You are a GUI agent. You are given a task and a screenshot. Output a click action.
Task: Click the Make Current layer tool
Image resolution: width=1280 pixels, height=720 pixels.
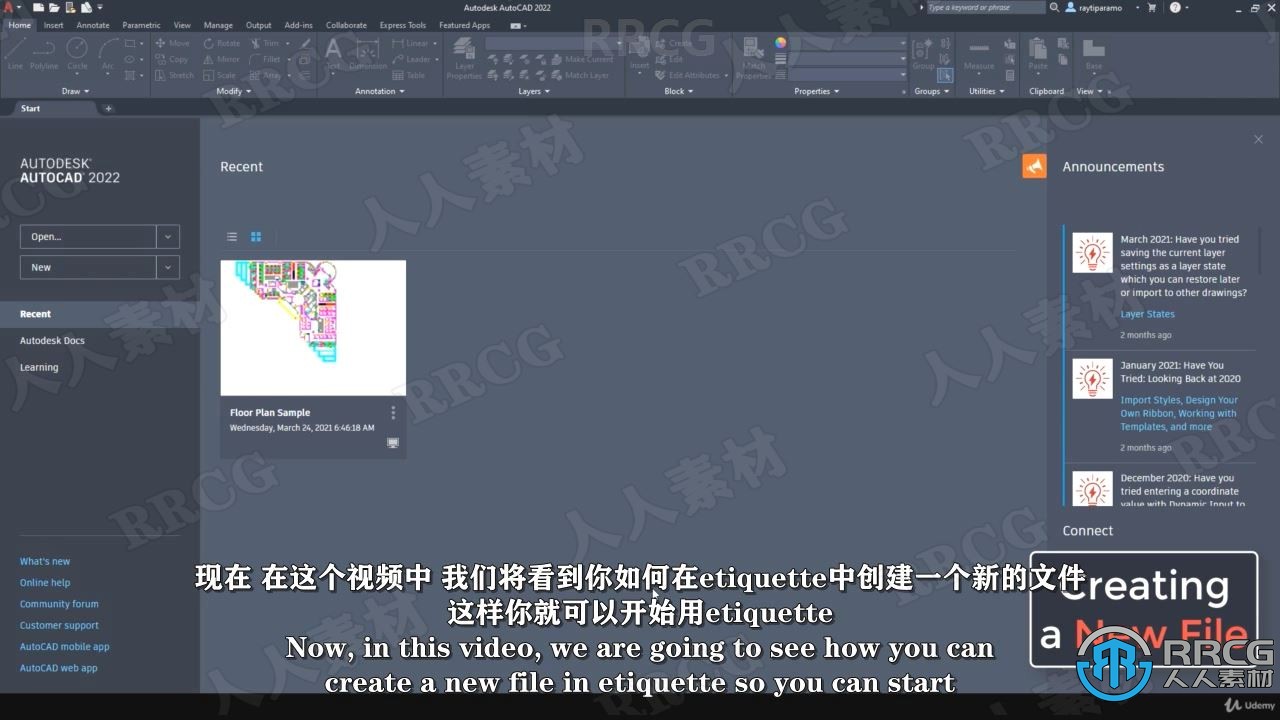pyautogui.click(x=582, y=59)
